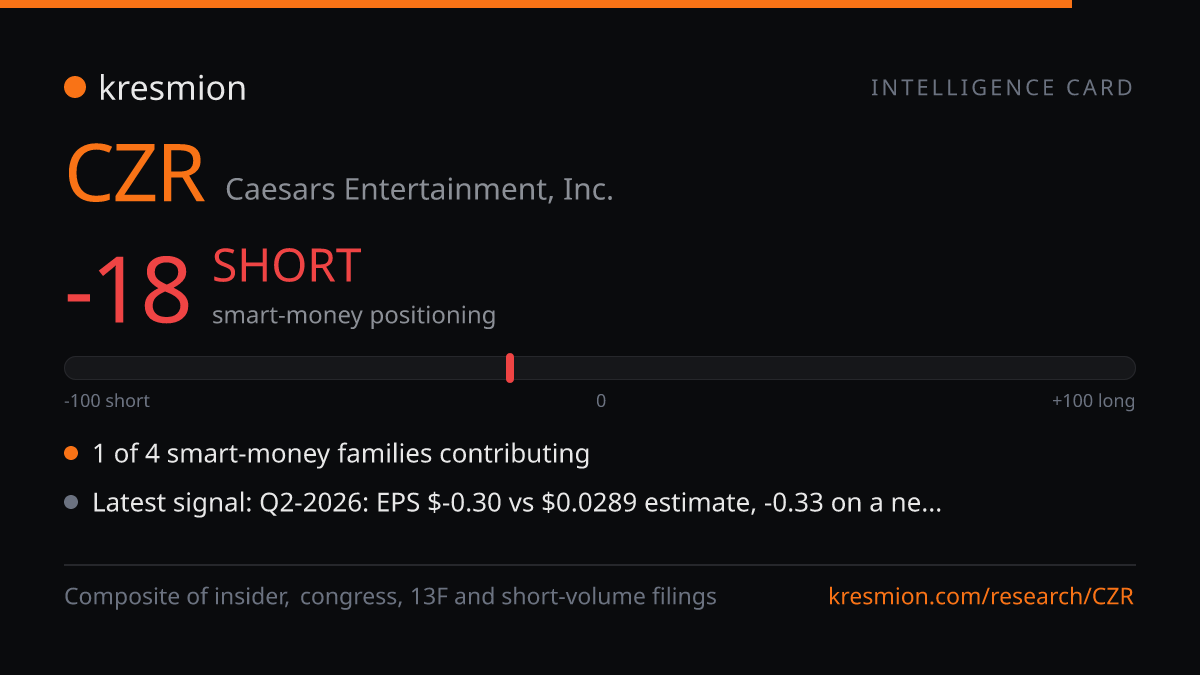The height and width of the screenshot is (675, 1200).
Task: Click the -18 score value
Action: 128,291
